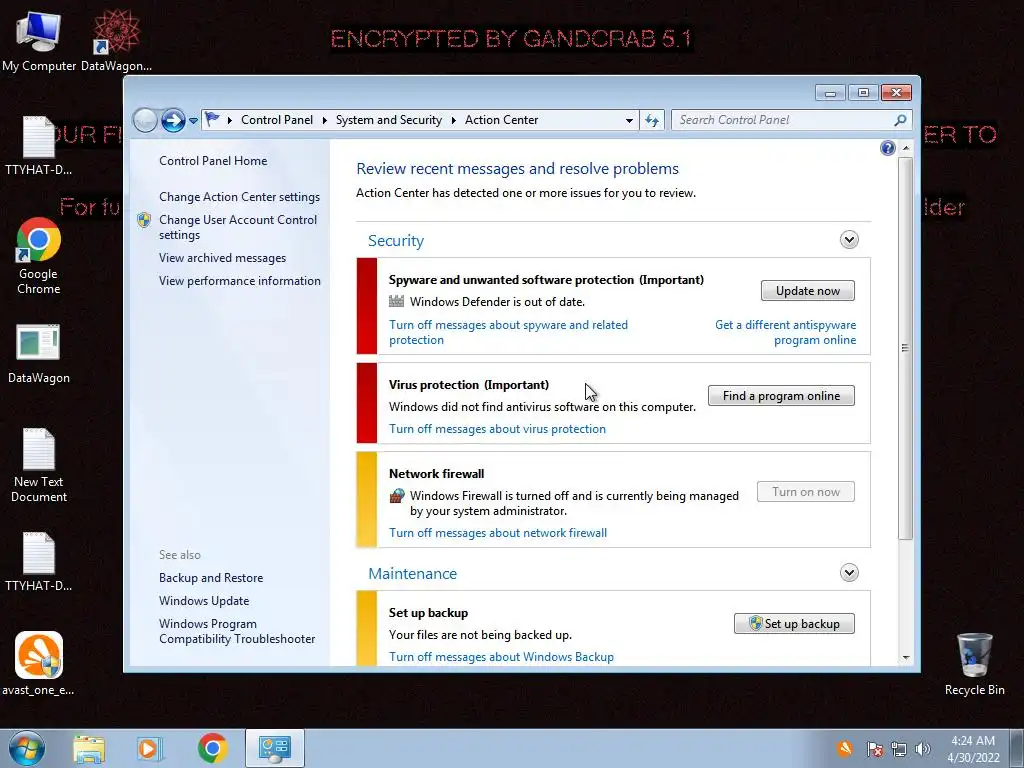This screenshot has width=1024, height=768.
Task: Open the Recycle Bin
Action: (974, 664)
